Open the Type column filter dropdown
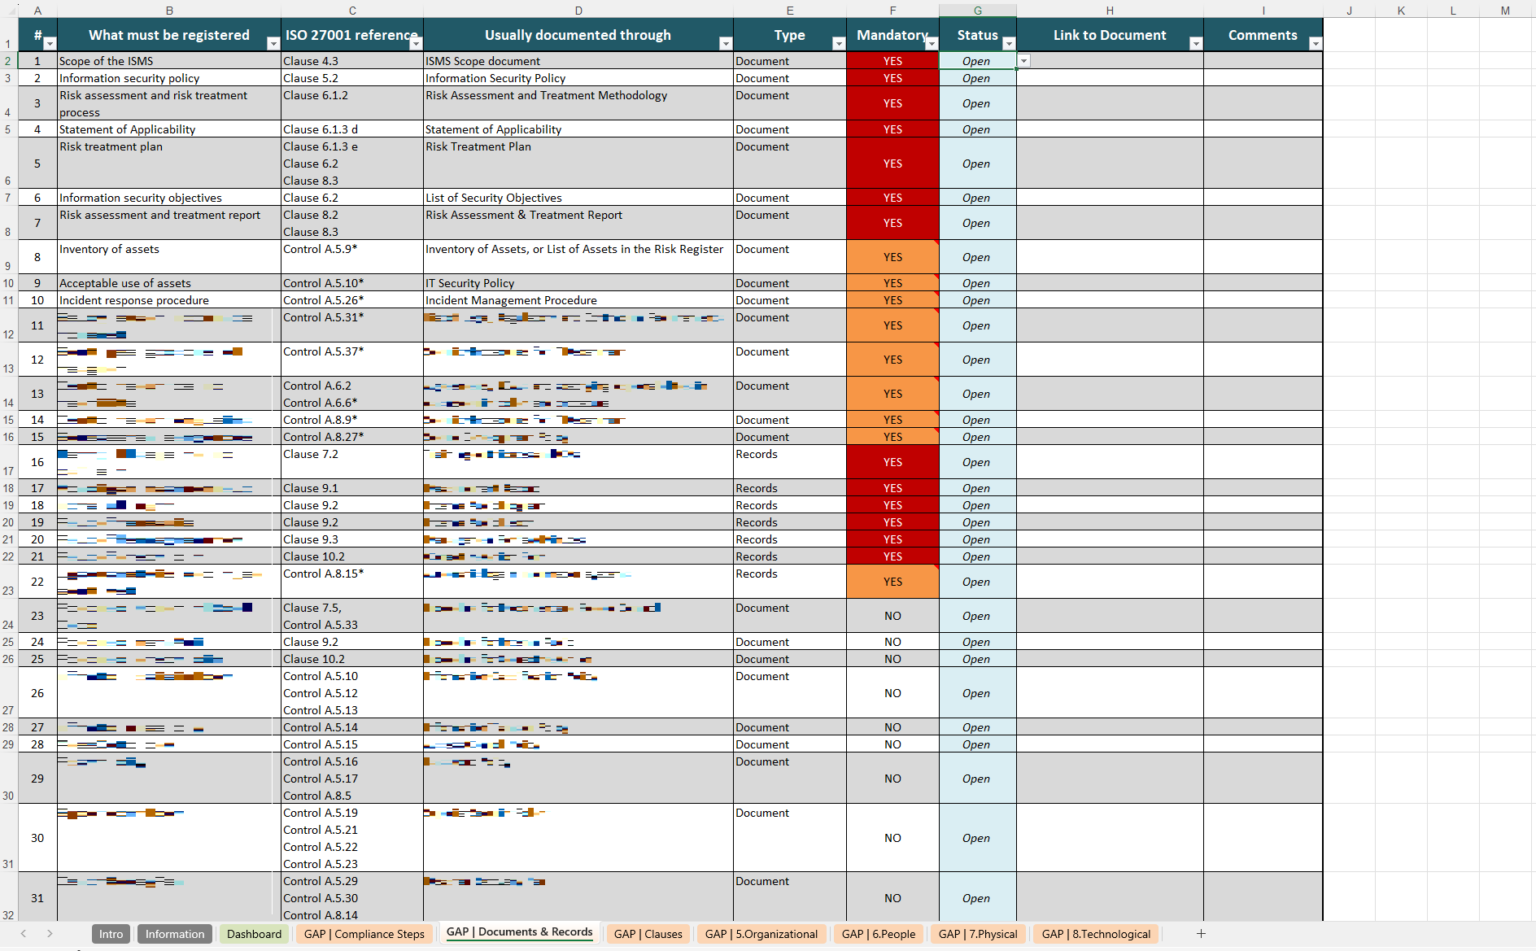The height and width of the screenshot is (951, 1536). pyautogui.click(x=841, y=44)
